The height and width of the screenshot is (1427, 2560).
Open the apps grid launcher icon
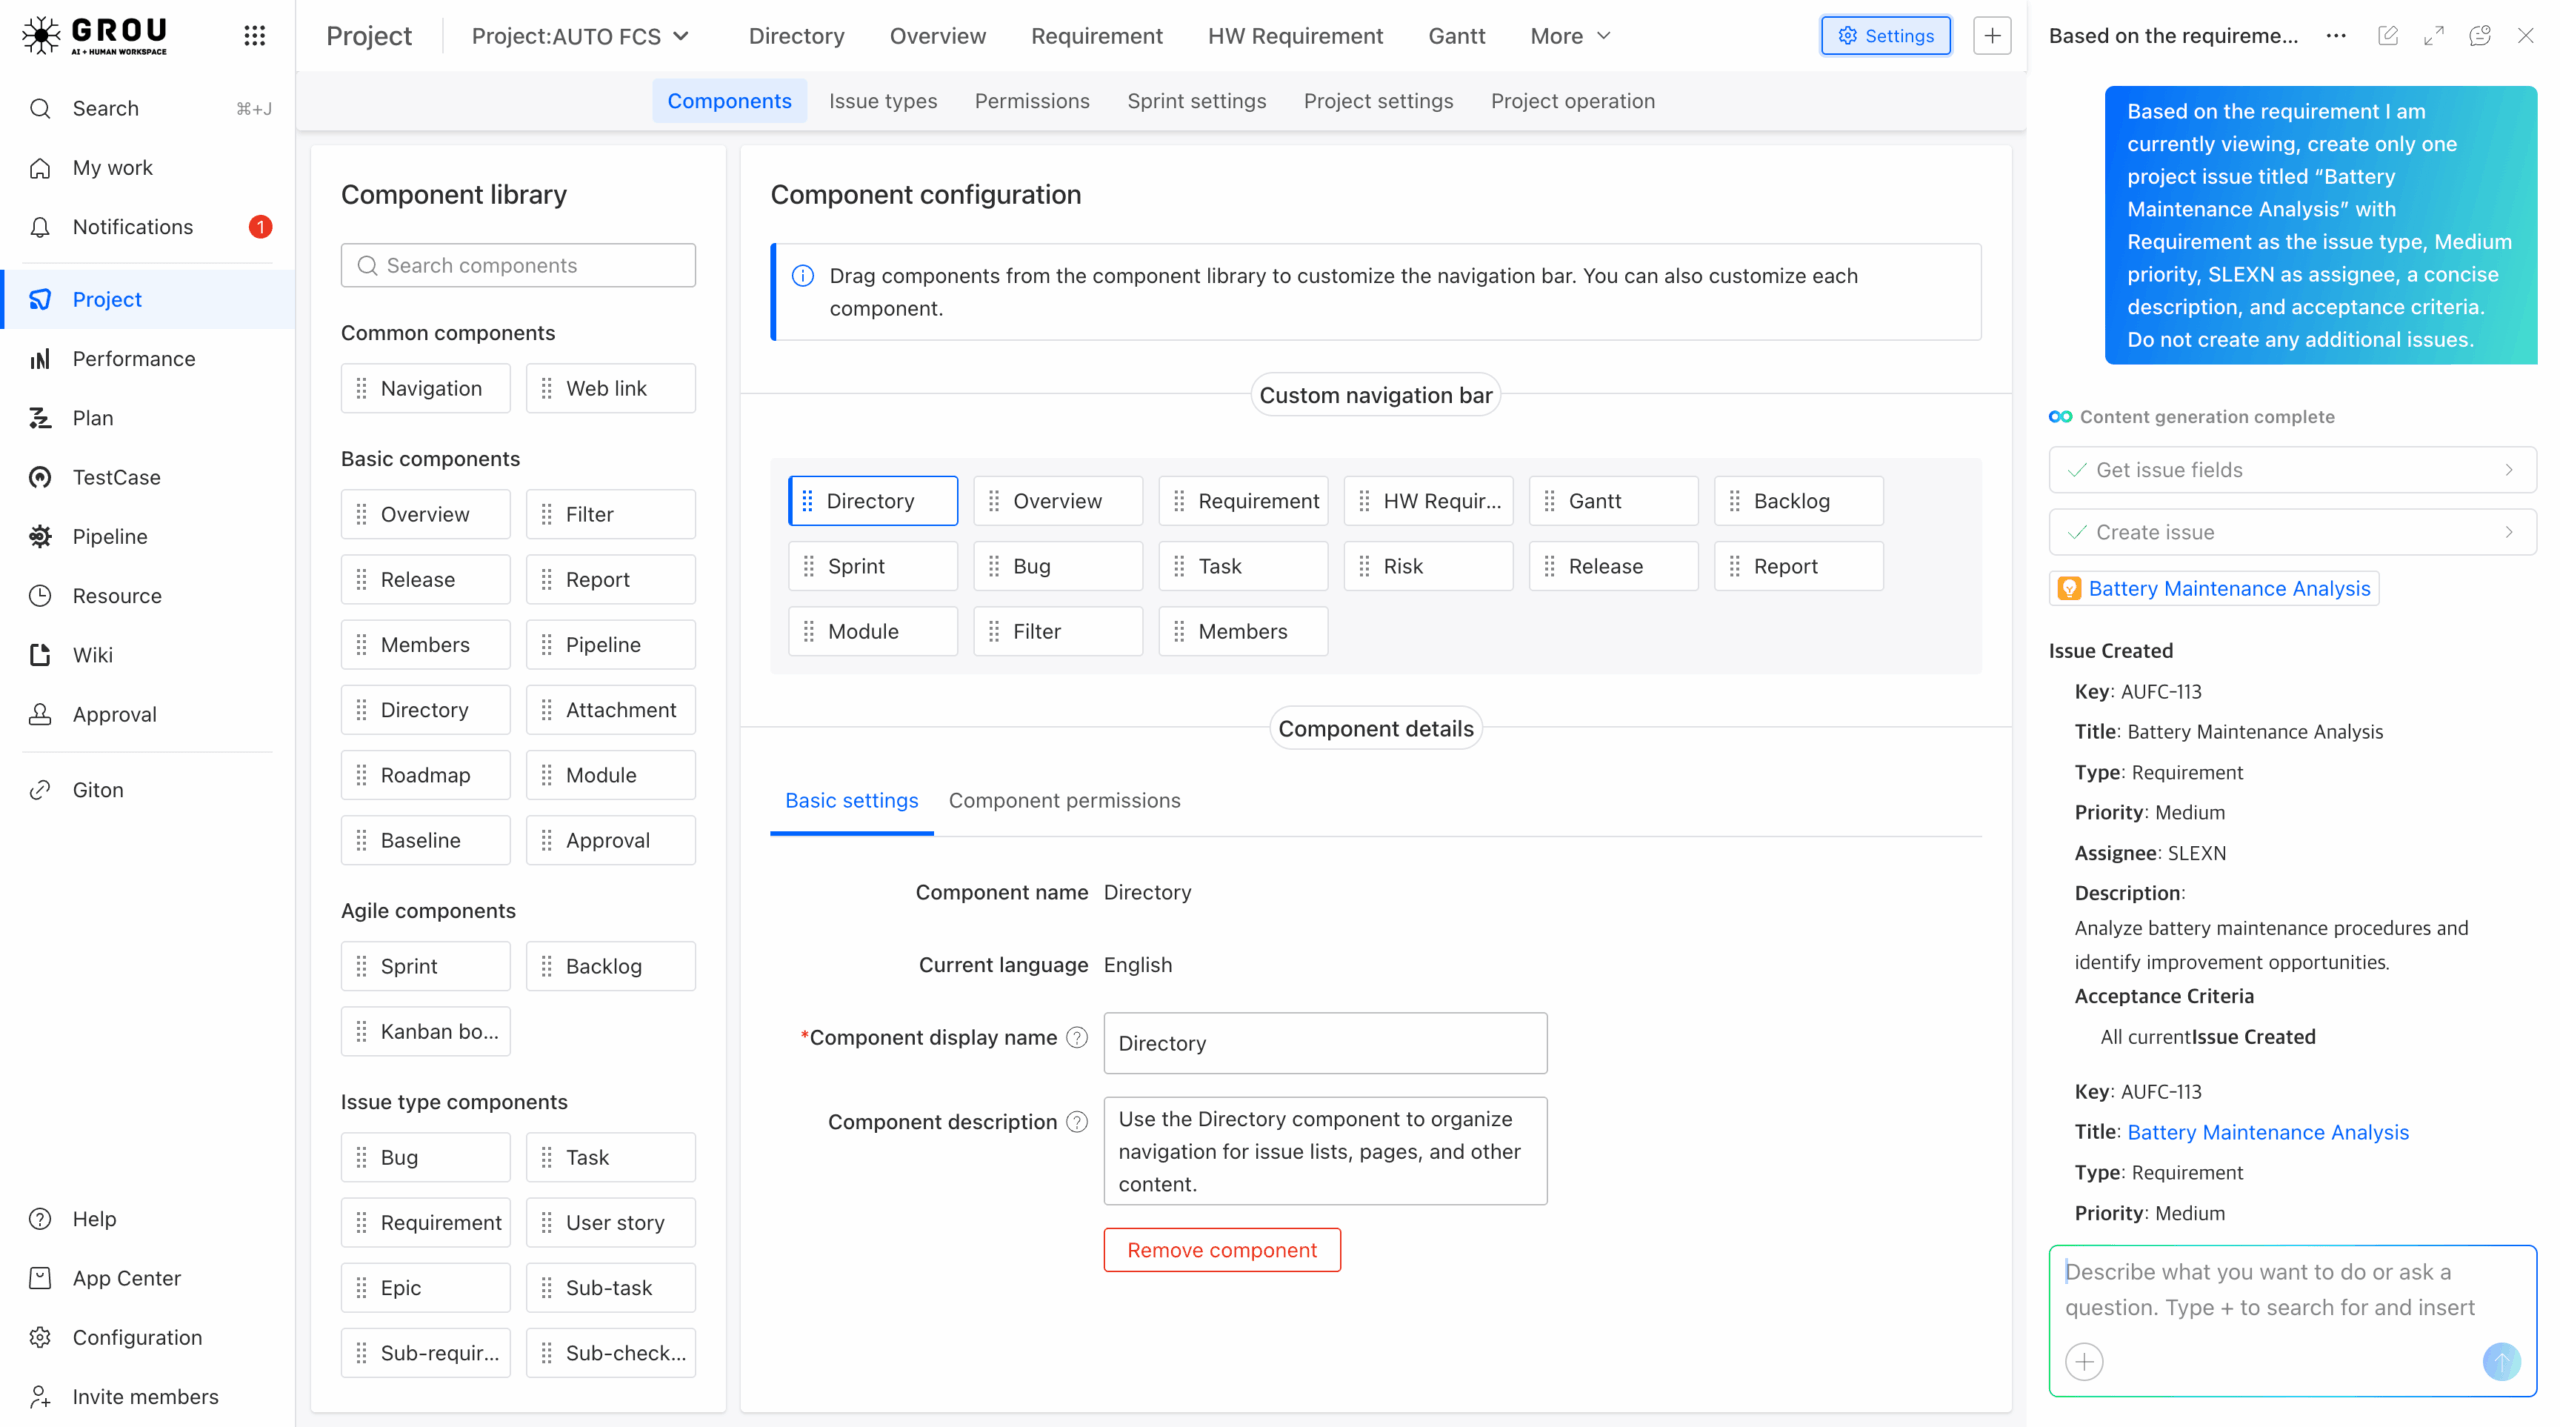pos(254,36)
